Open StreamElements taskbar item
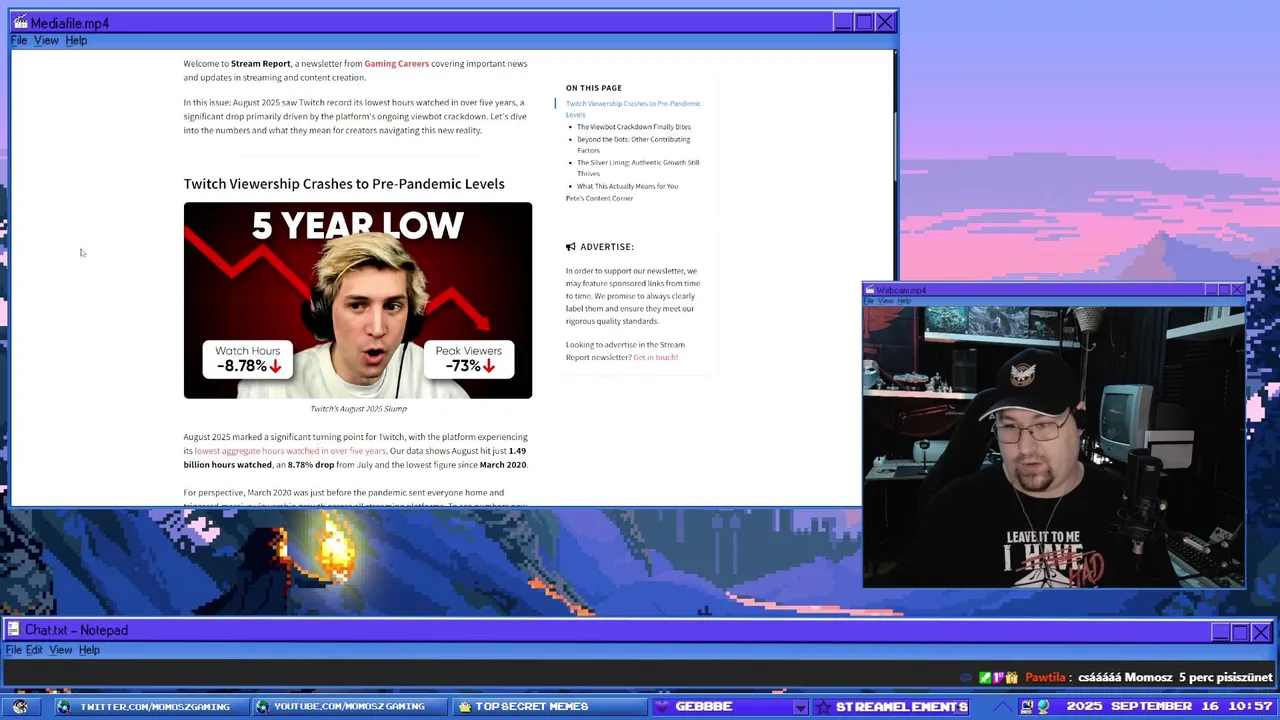This screenshot has height=720, width=1280. coord(892,706)
